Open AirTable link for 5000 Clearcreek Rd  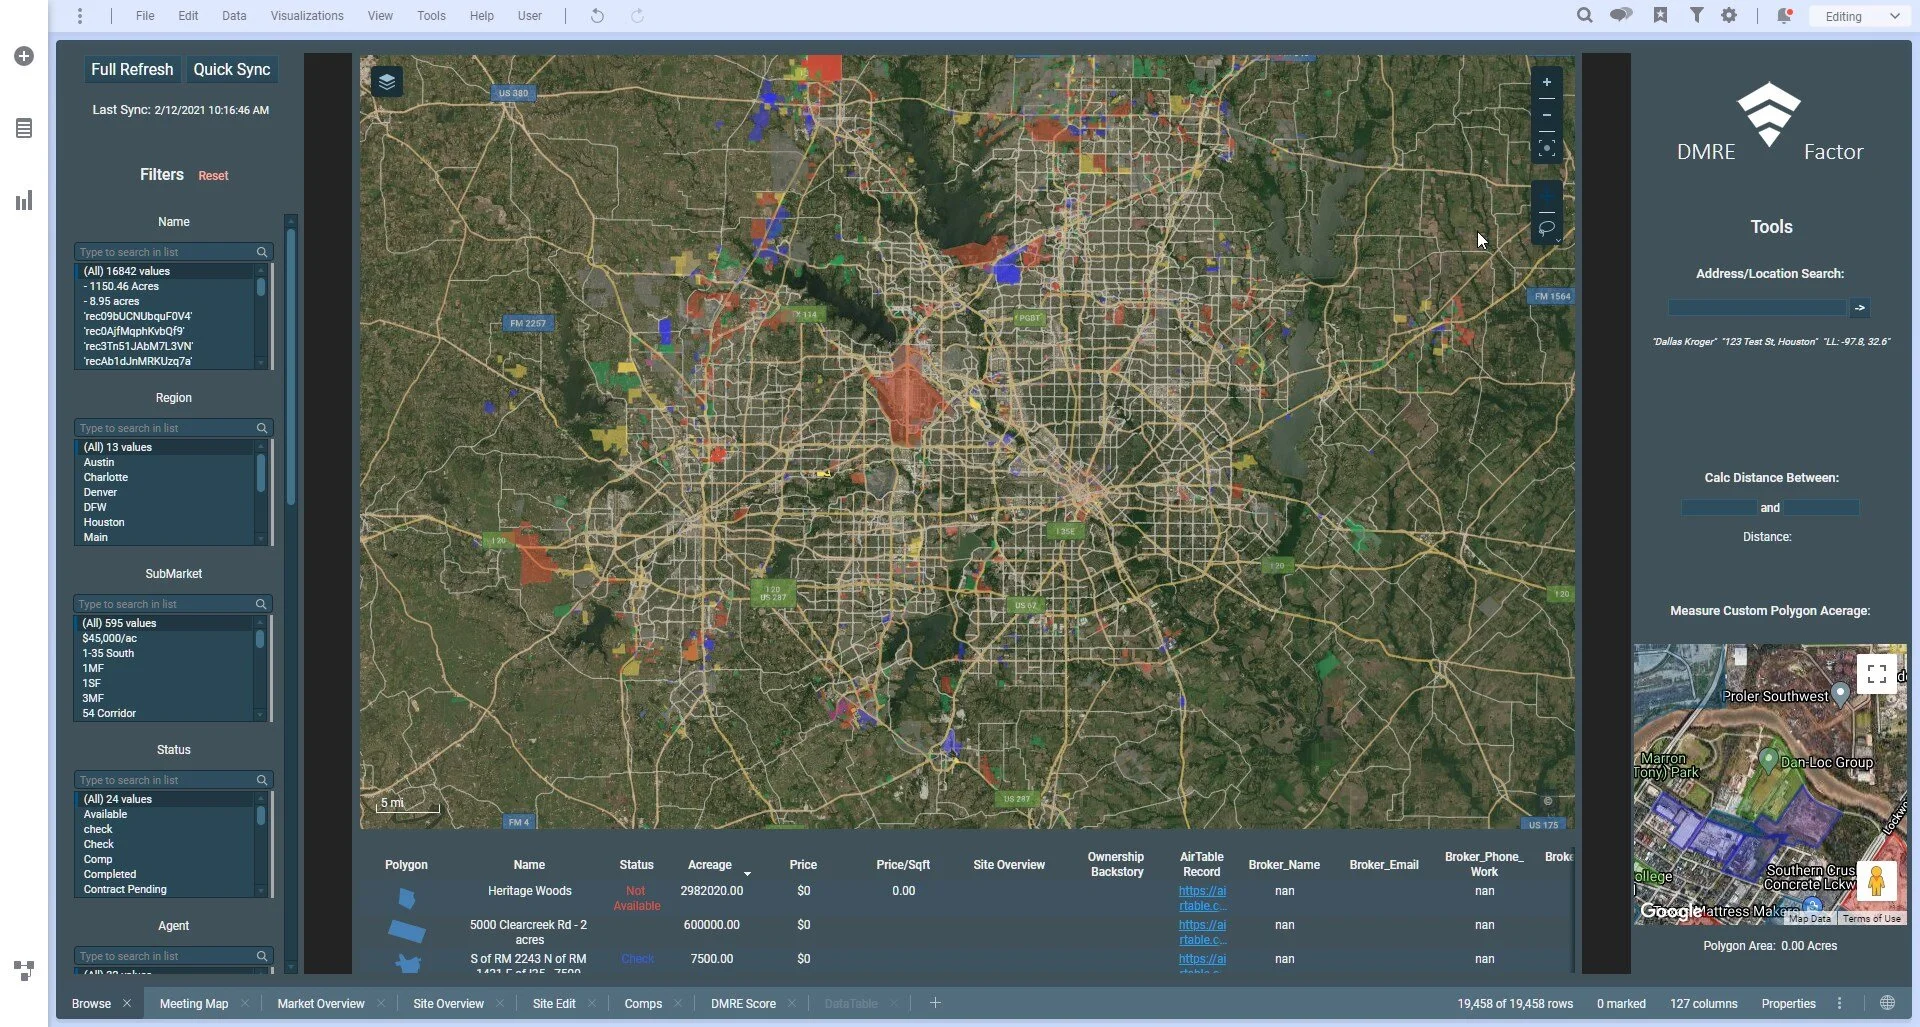point(1202,932)
